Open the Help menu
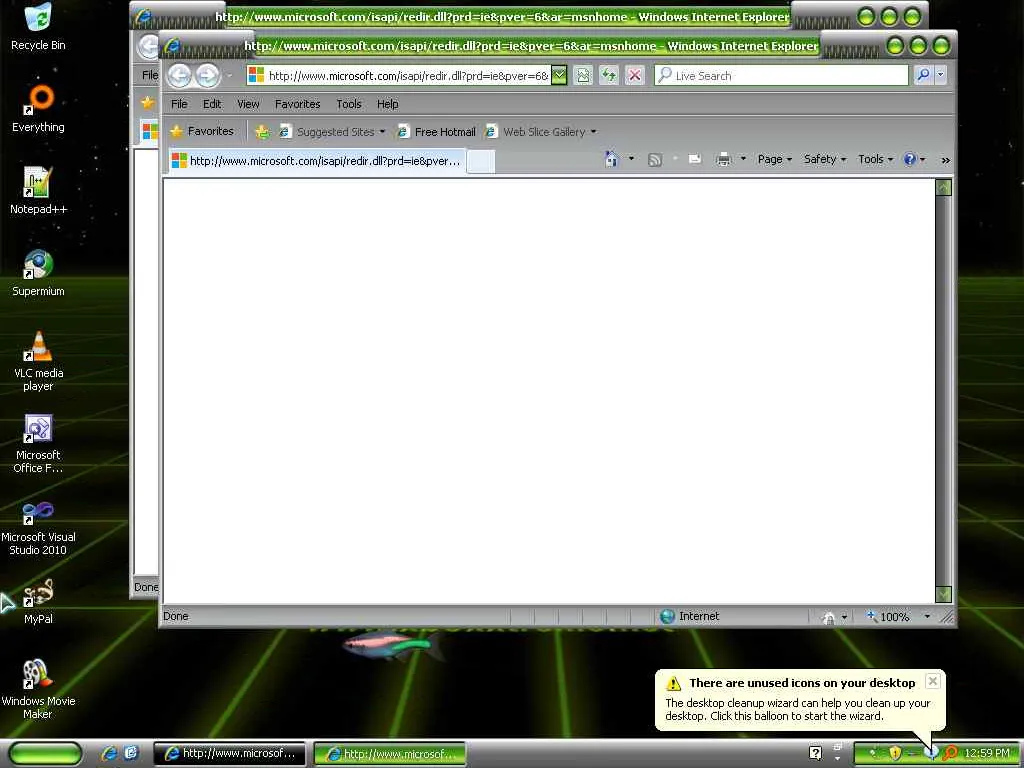The image size is (1024, 768). tap(387, 104)
